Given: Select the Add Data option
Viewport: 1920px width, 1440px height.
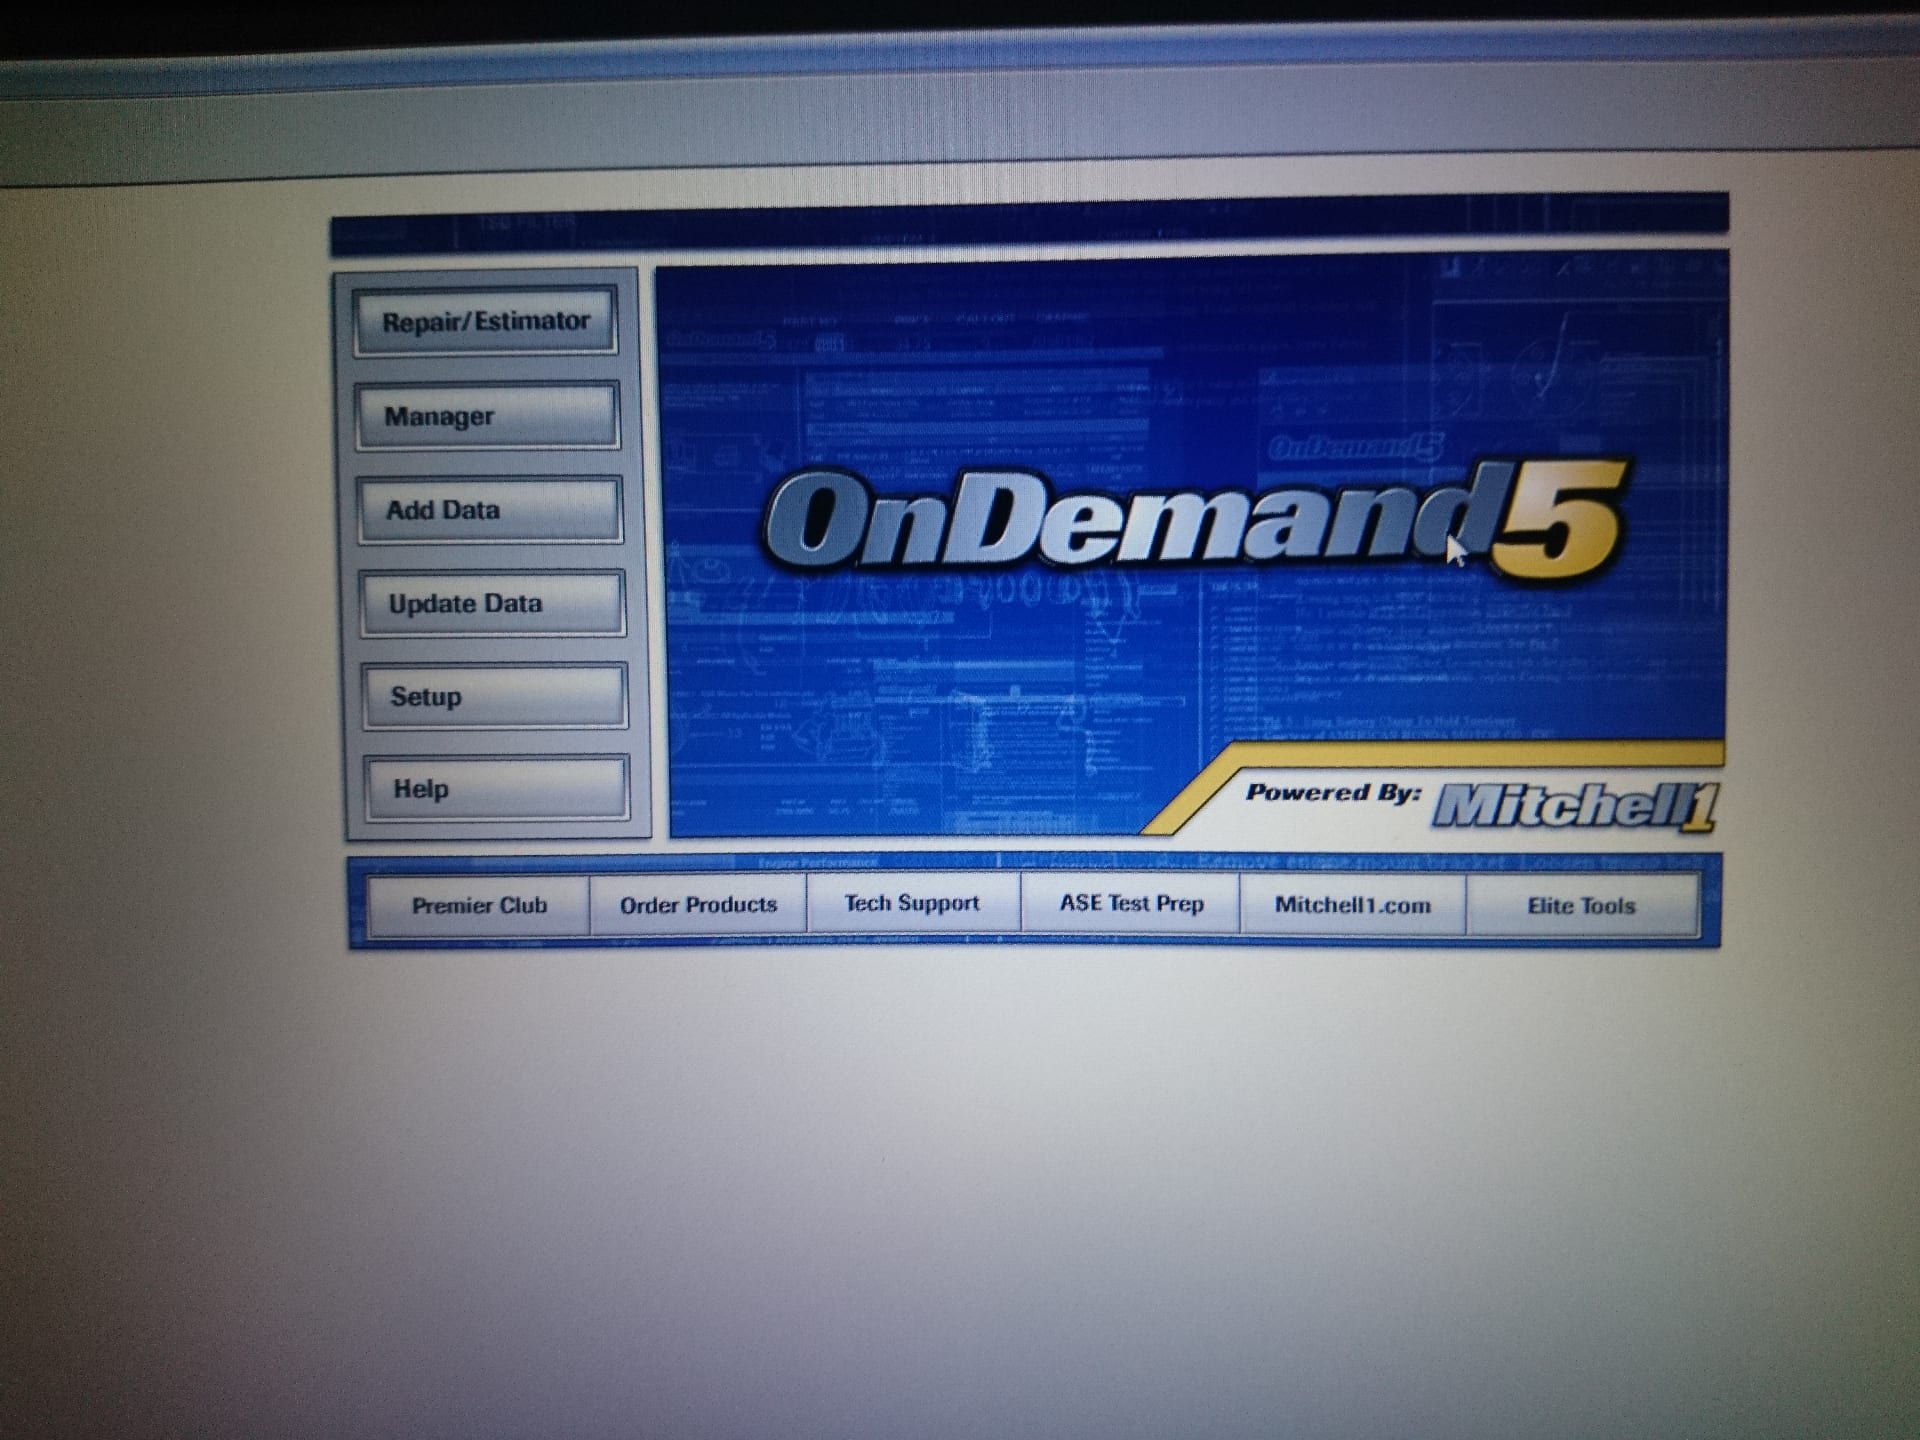Looking at the screenshot, I should (491, 510).
